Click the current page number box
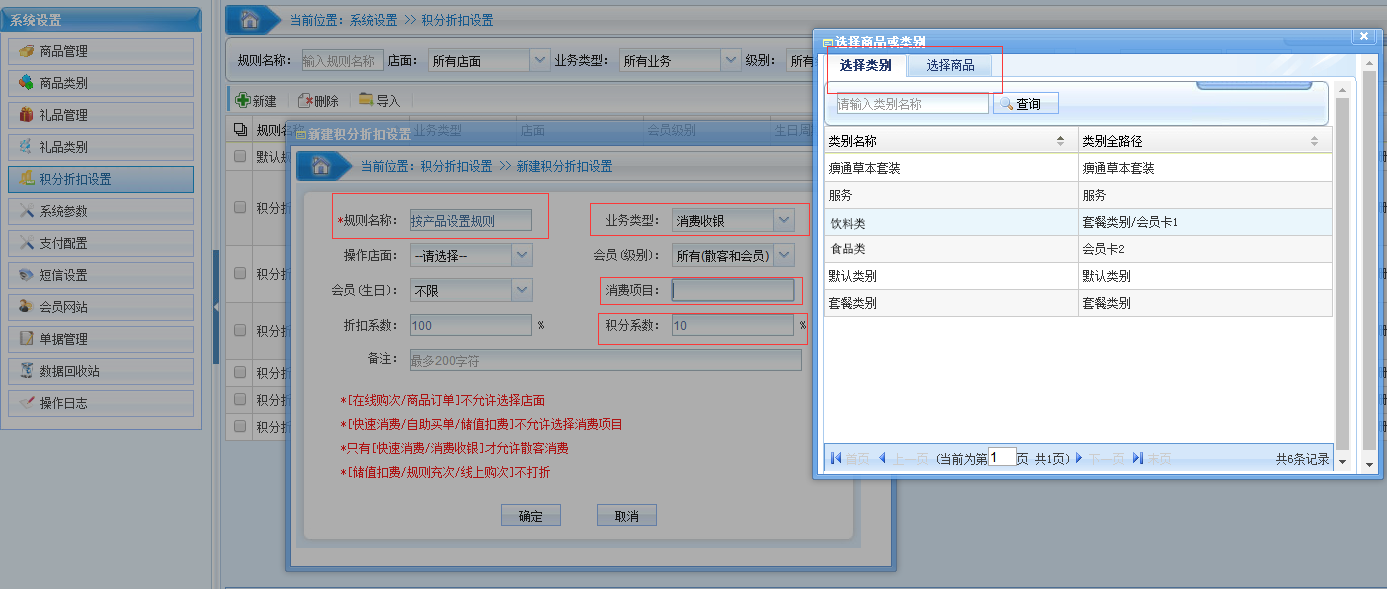 [x=1002, y=457]
